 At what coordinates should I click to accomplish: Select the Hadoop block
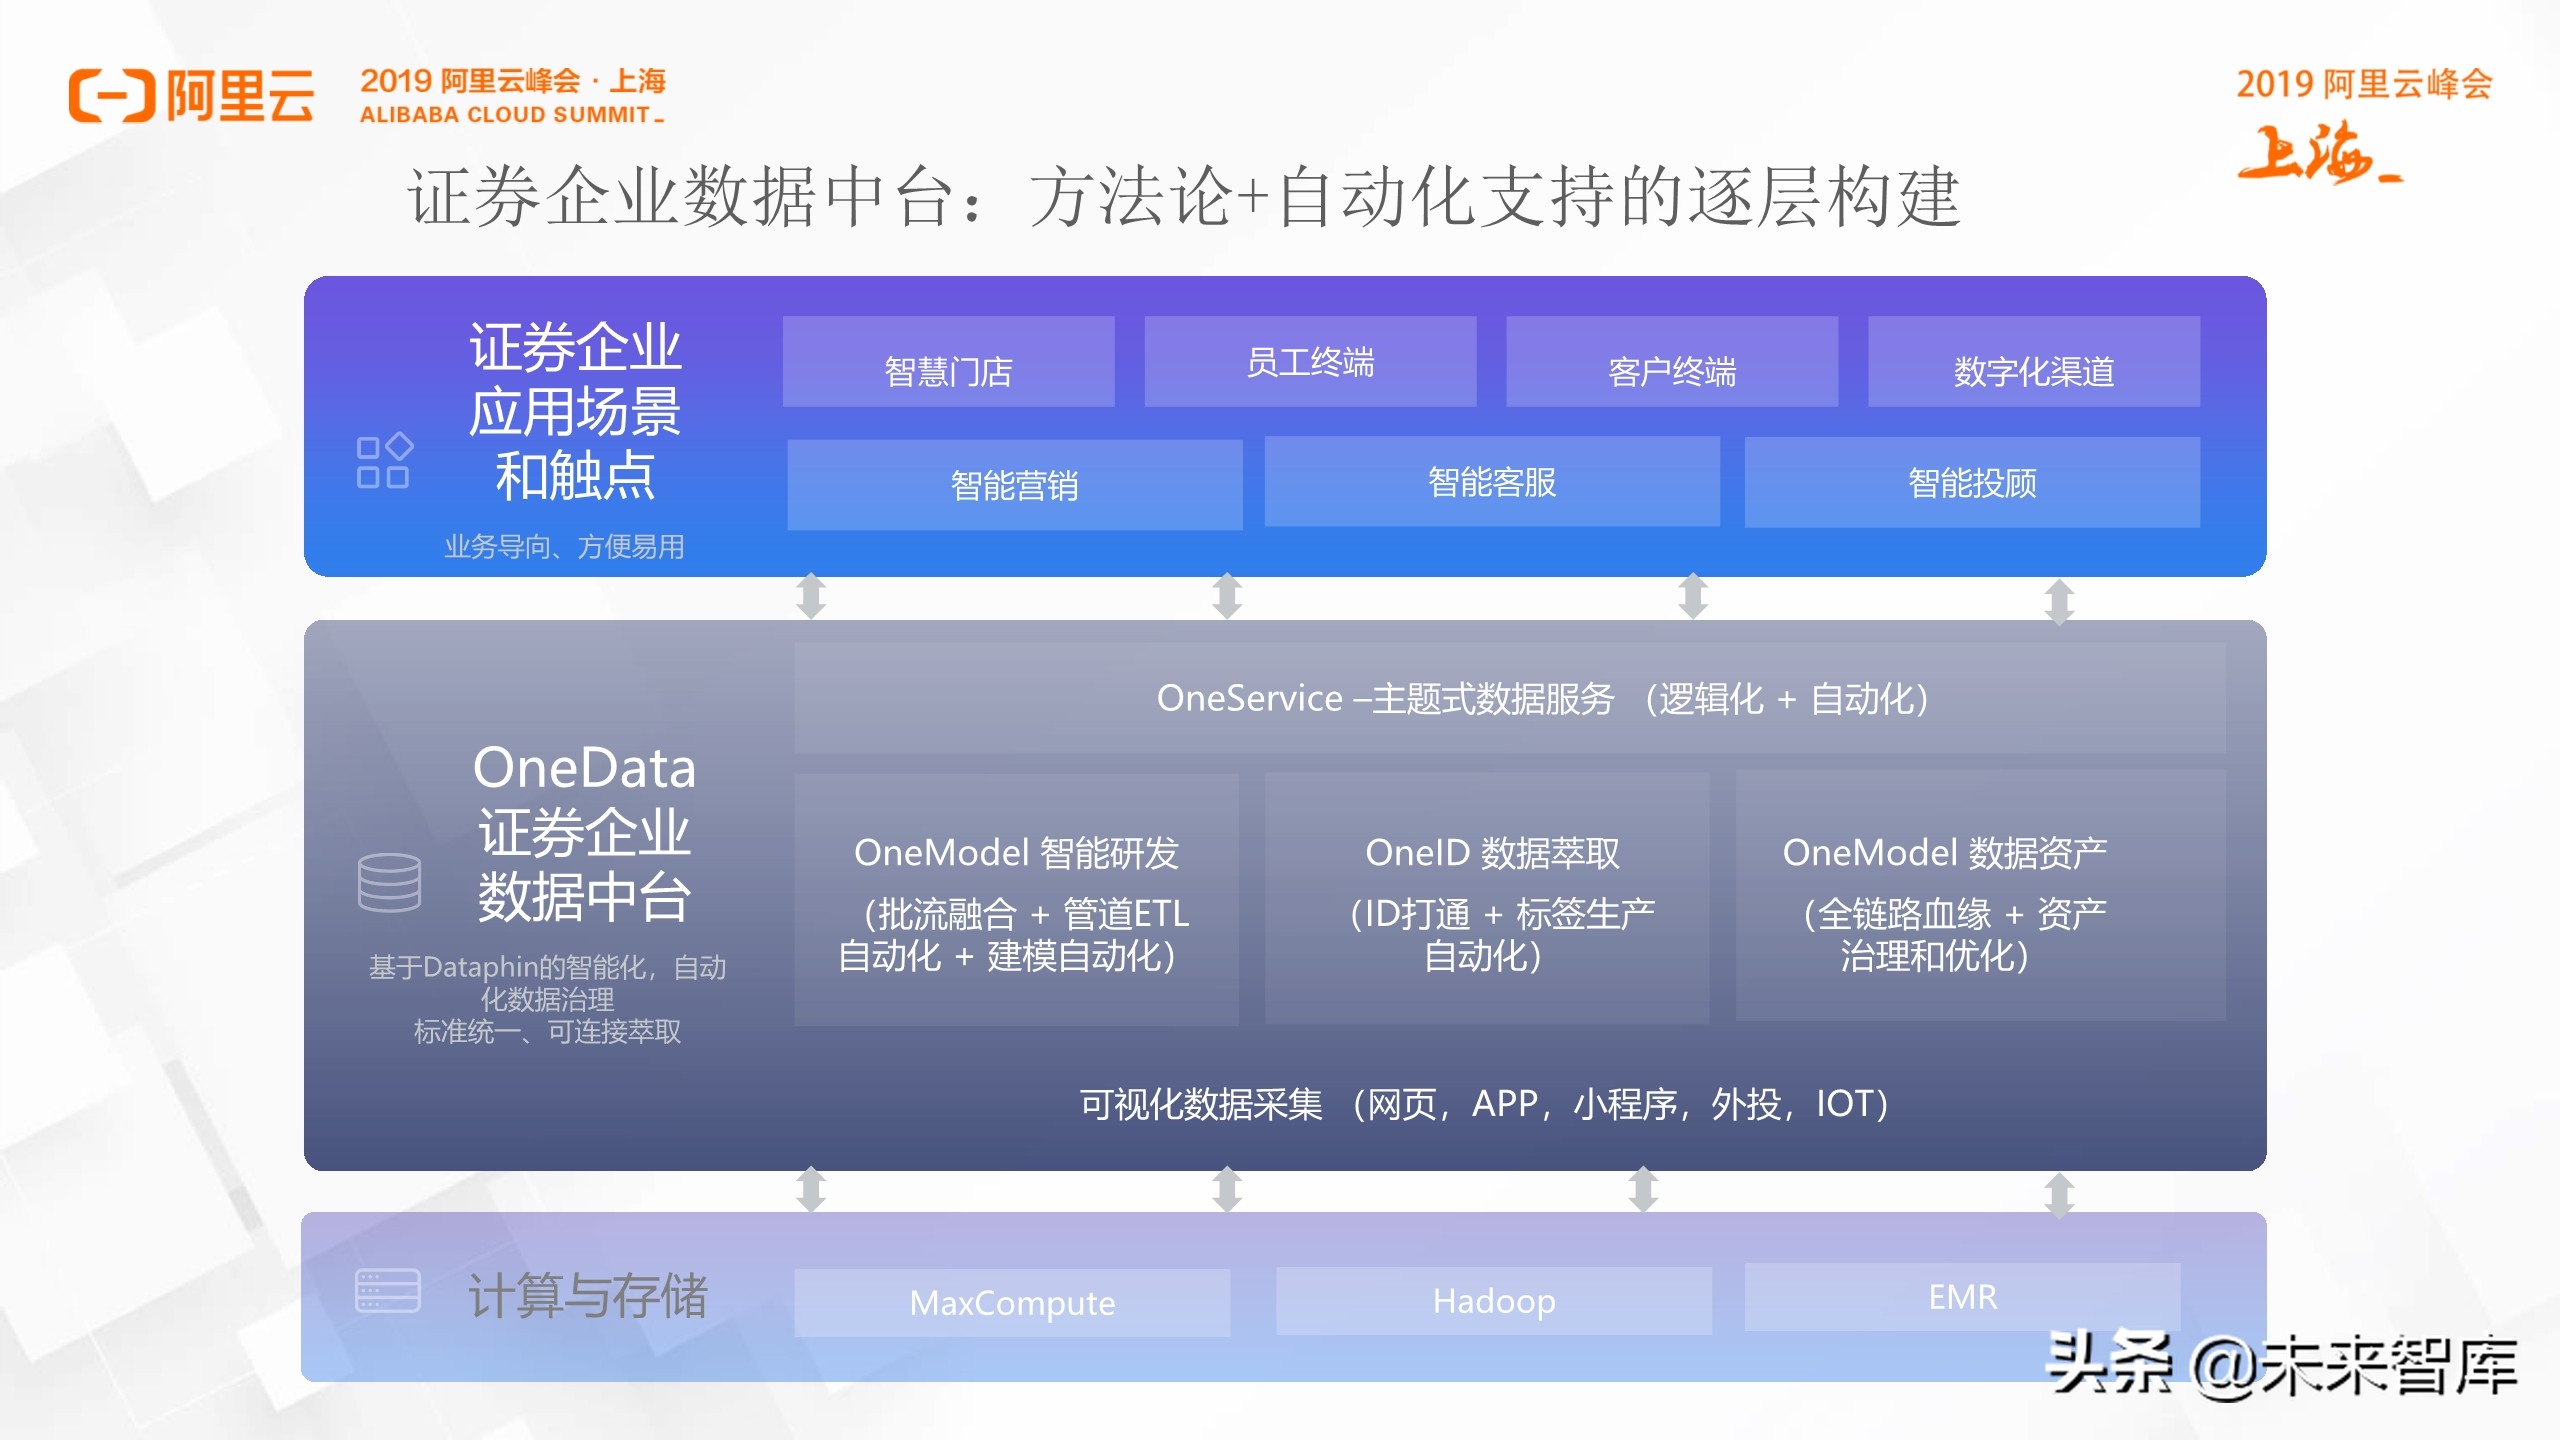tap(1493, 1300)
